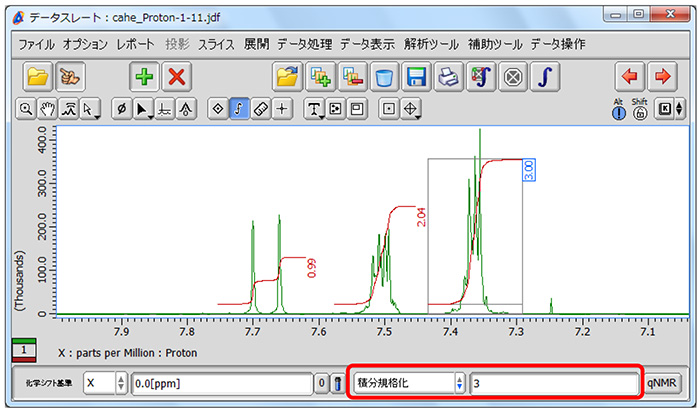Click the red left arrow button
Image resolution: width=700 pixels, height=414 pixels.
tap(628, 76)
